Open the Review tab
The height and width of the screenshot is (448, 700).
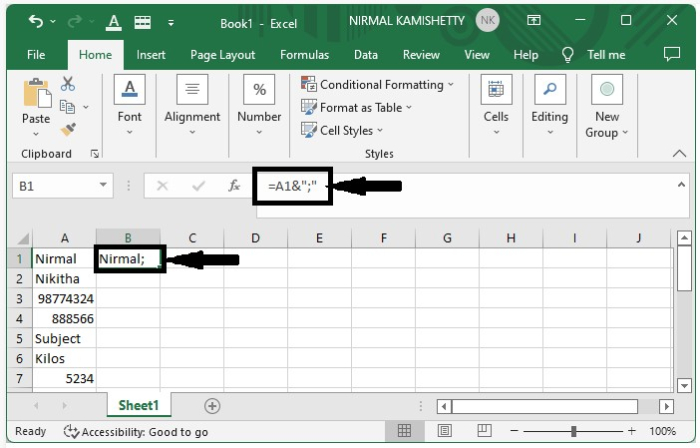[421, 55]
